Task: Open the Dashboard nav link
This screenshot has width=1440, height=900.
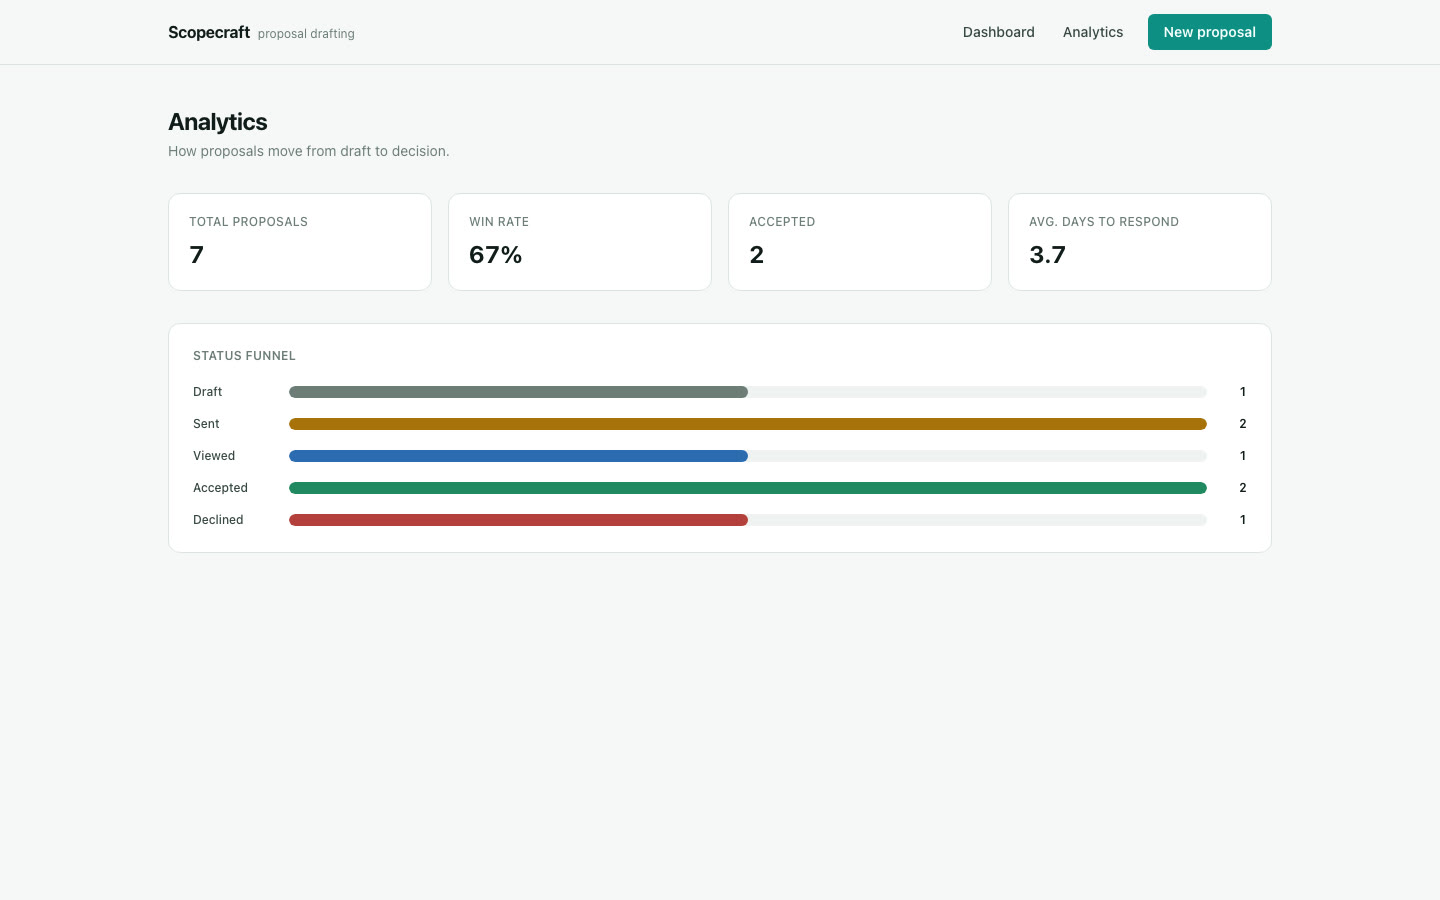Action: (x=998, y=32)
